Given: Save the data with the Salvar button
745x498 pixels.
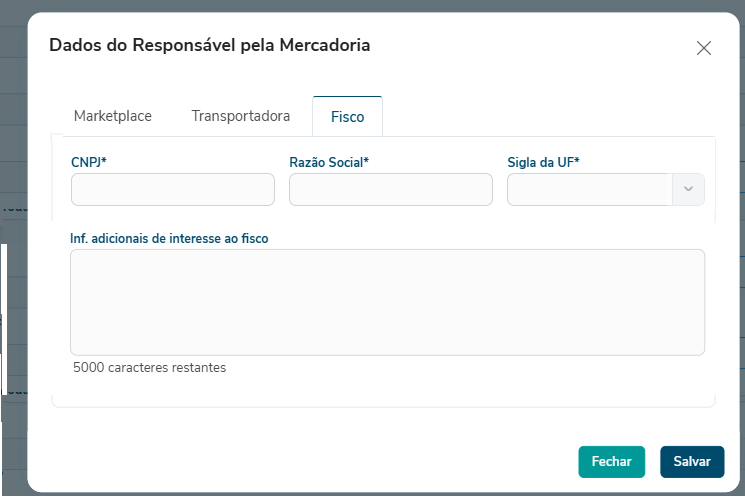Looking at the screenshot, I should (x=692, y=461).
